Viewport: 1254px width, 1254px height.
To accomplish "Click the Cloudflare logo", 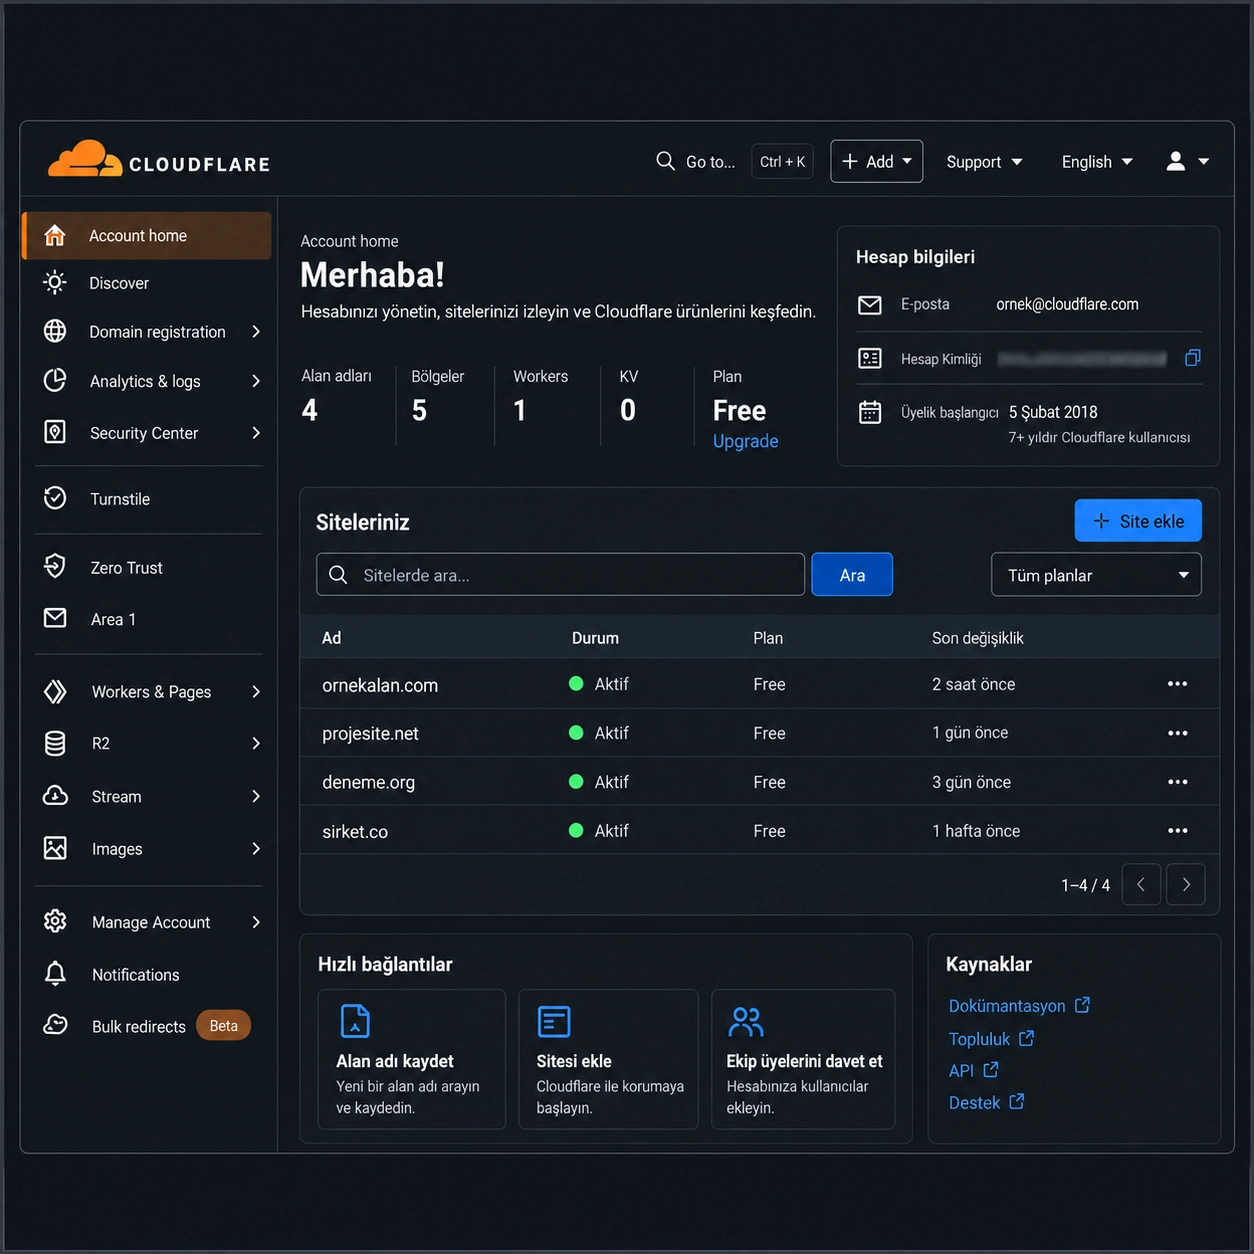I will tap(159, 160).
